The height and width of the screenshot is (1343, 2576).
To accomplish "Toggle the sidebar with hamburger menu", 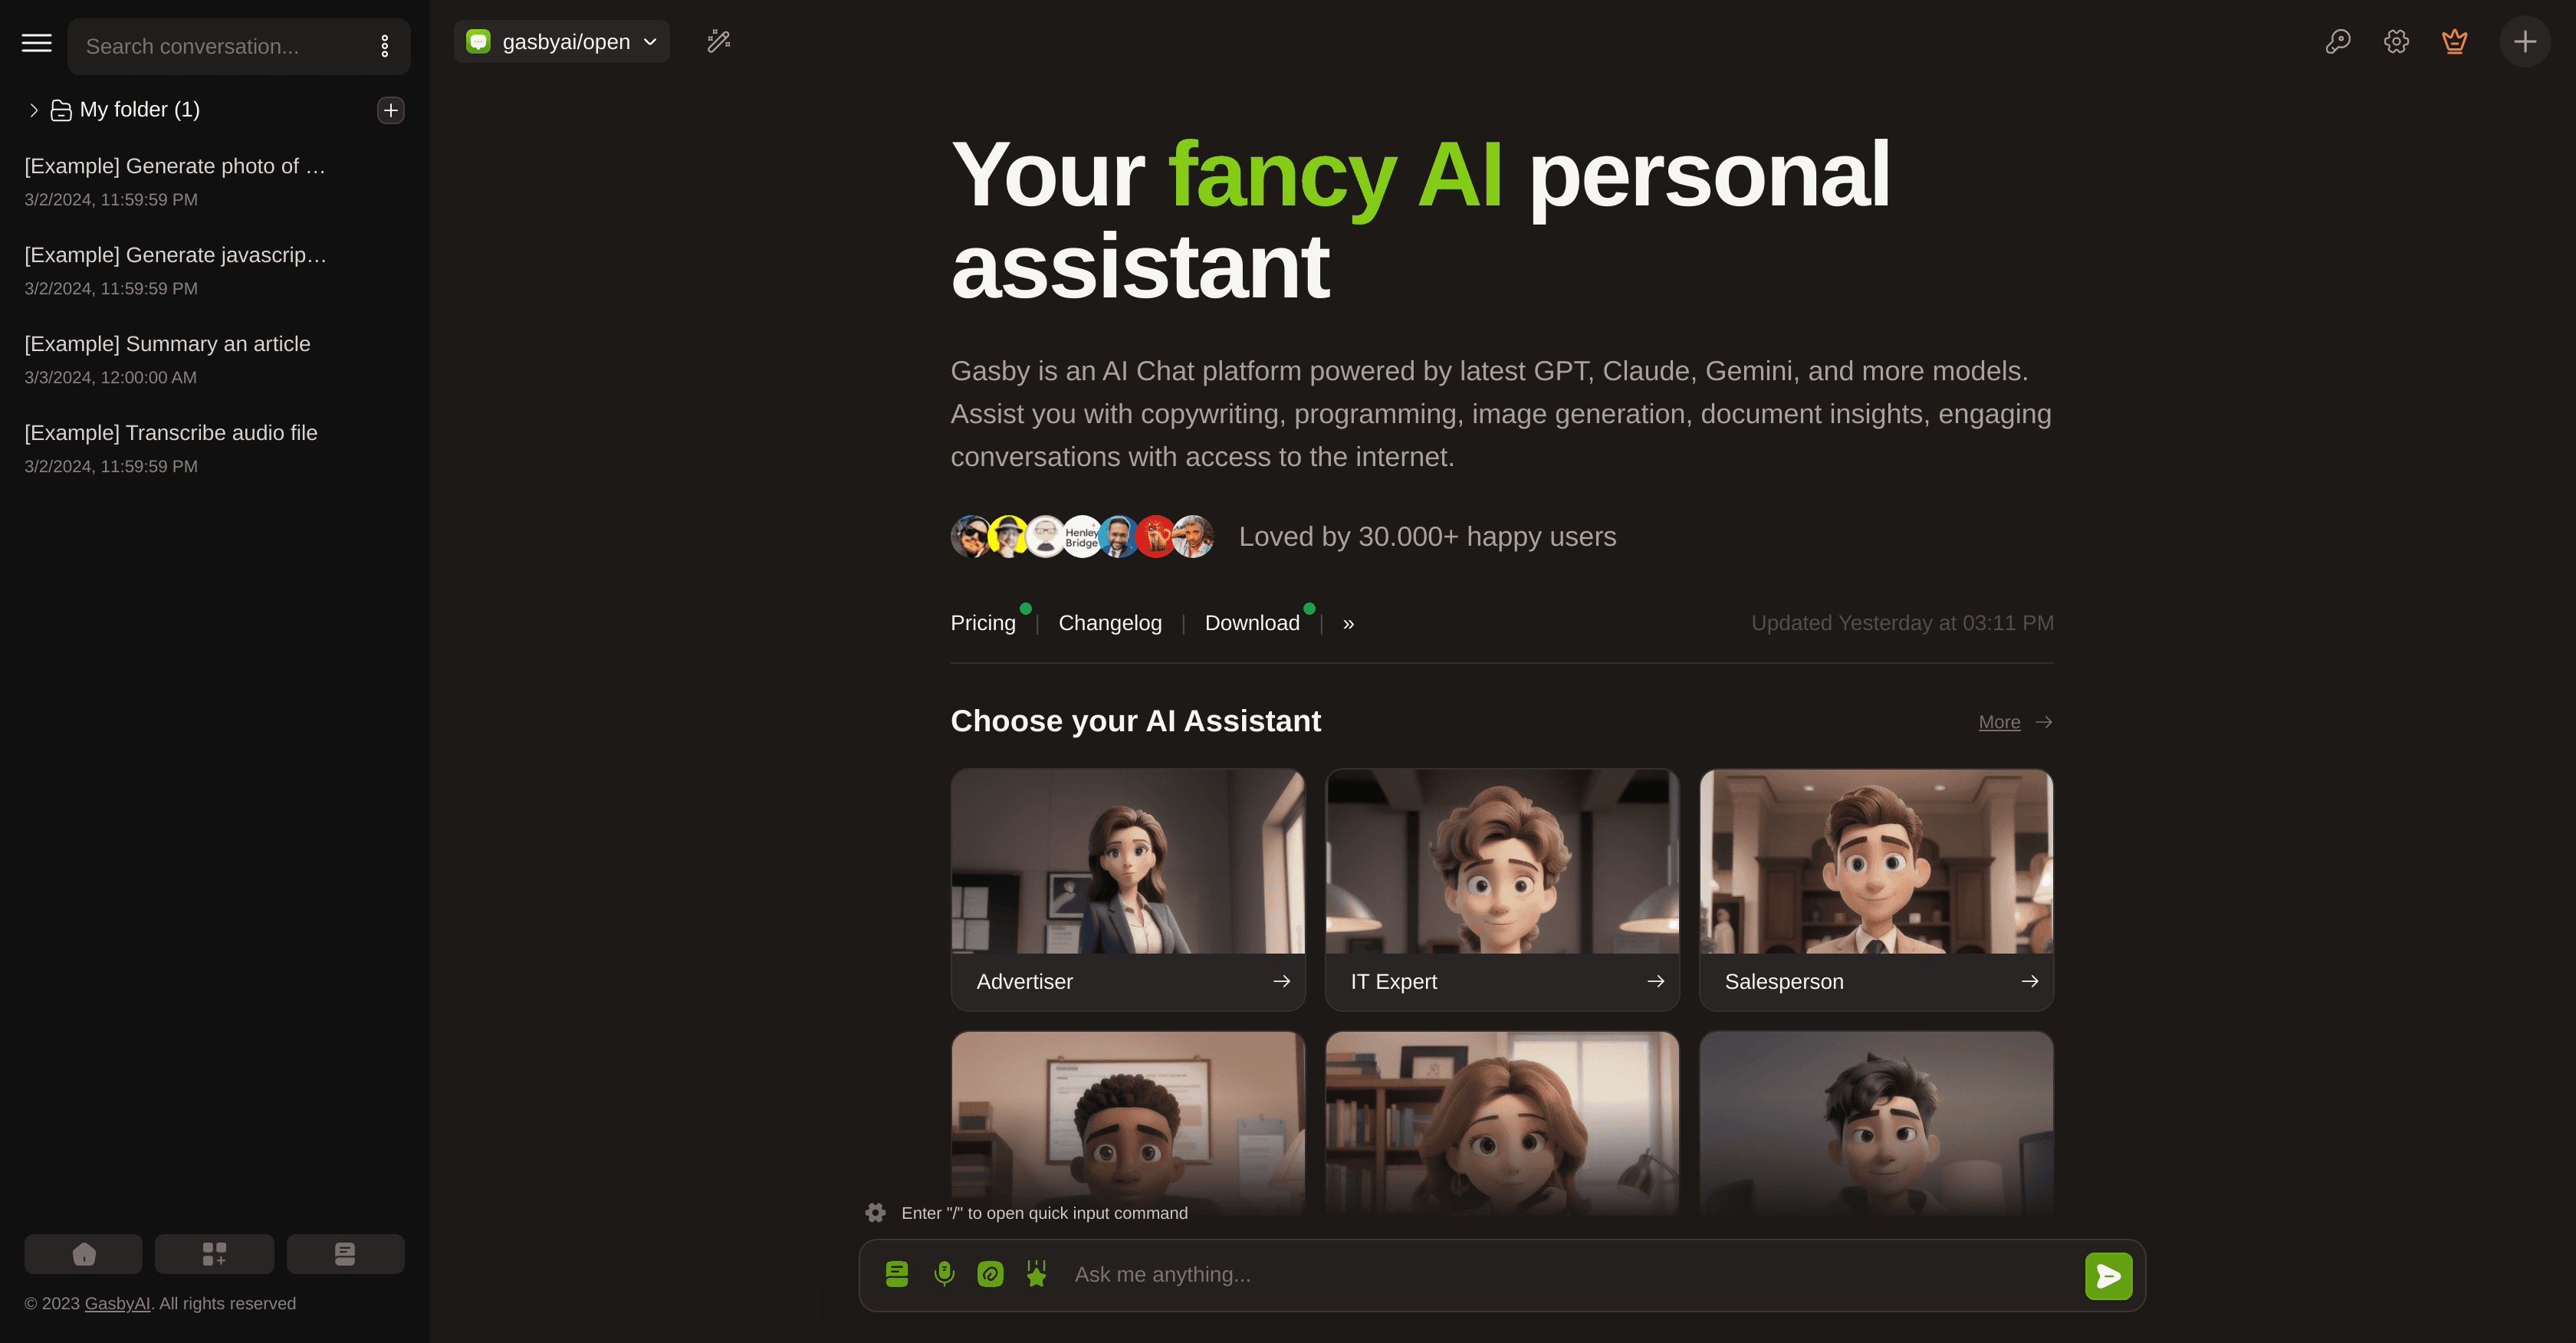I will click(37, 42).
